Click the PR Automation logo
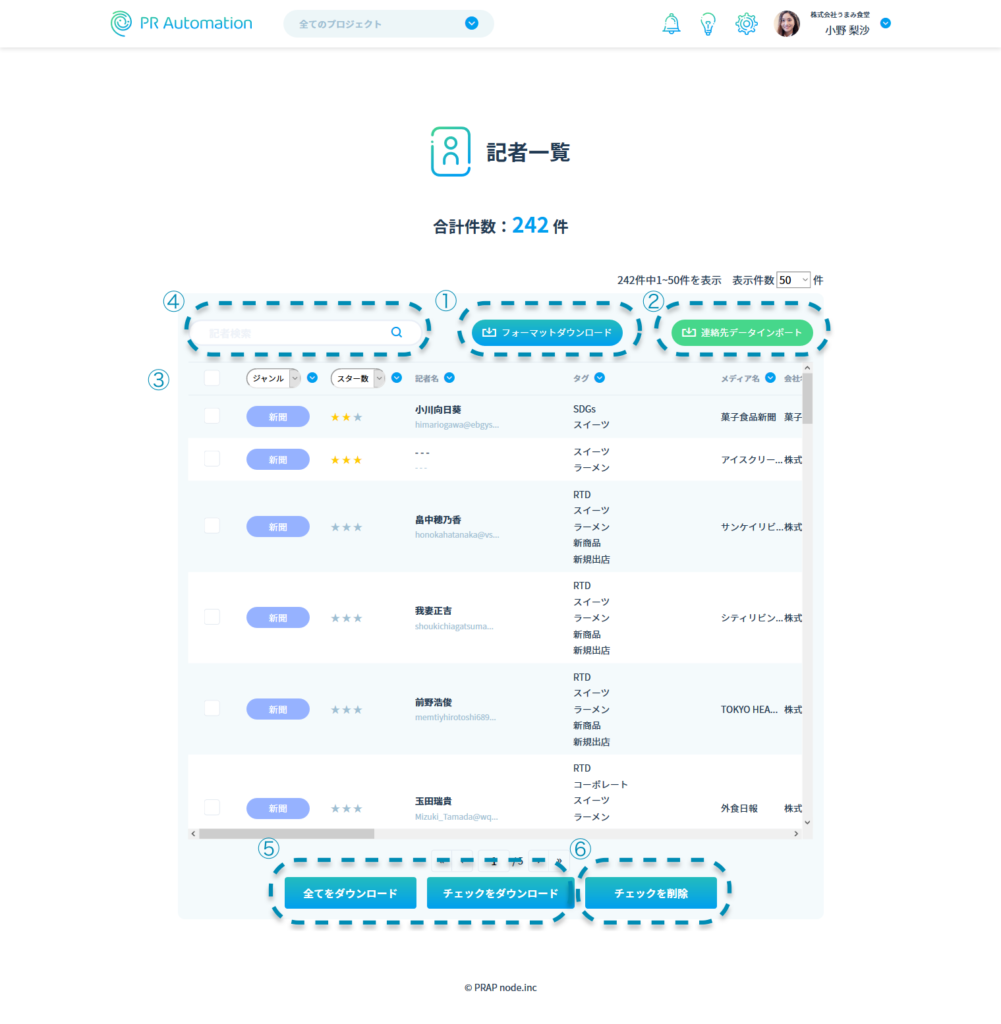Viewport: 1001px width, 1024px height. [x=182, y=23]
